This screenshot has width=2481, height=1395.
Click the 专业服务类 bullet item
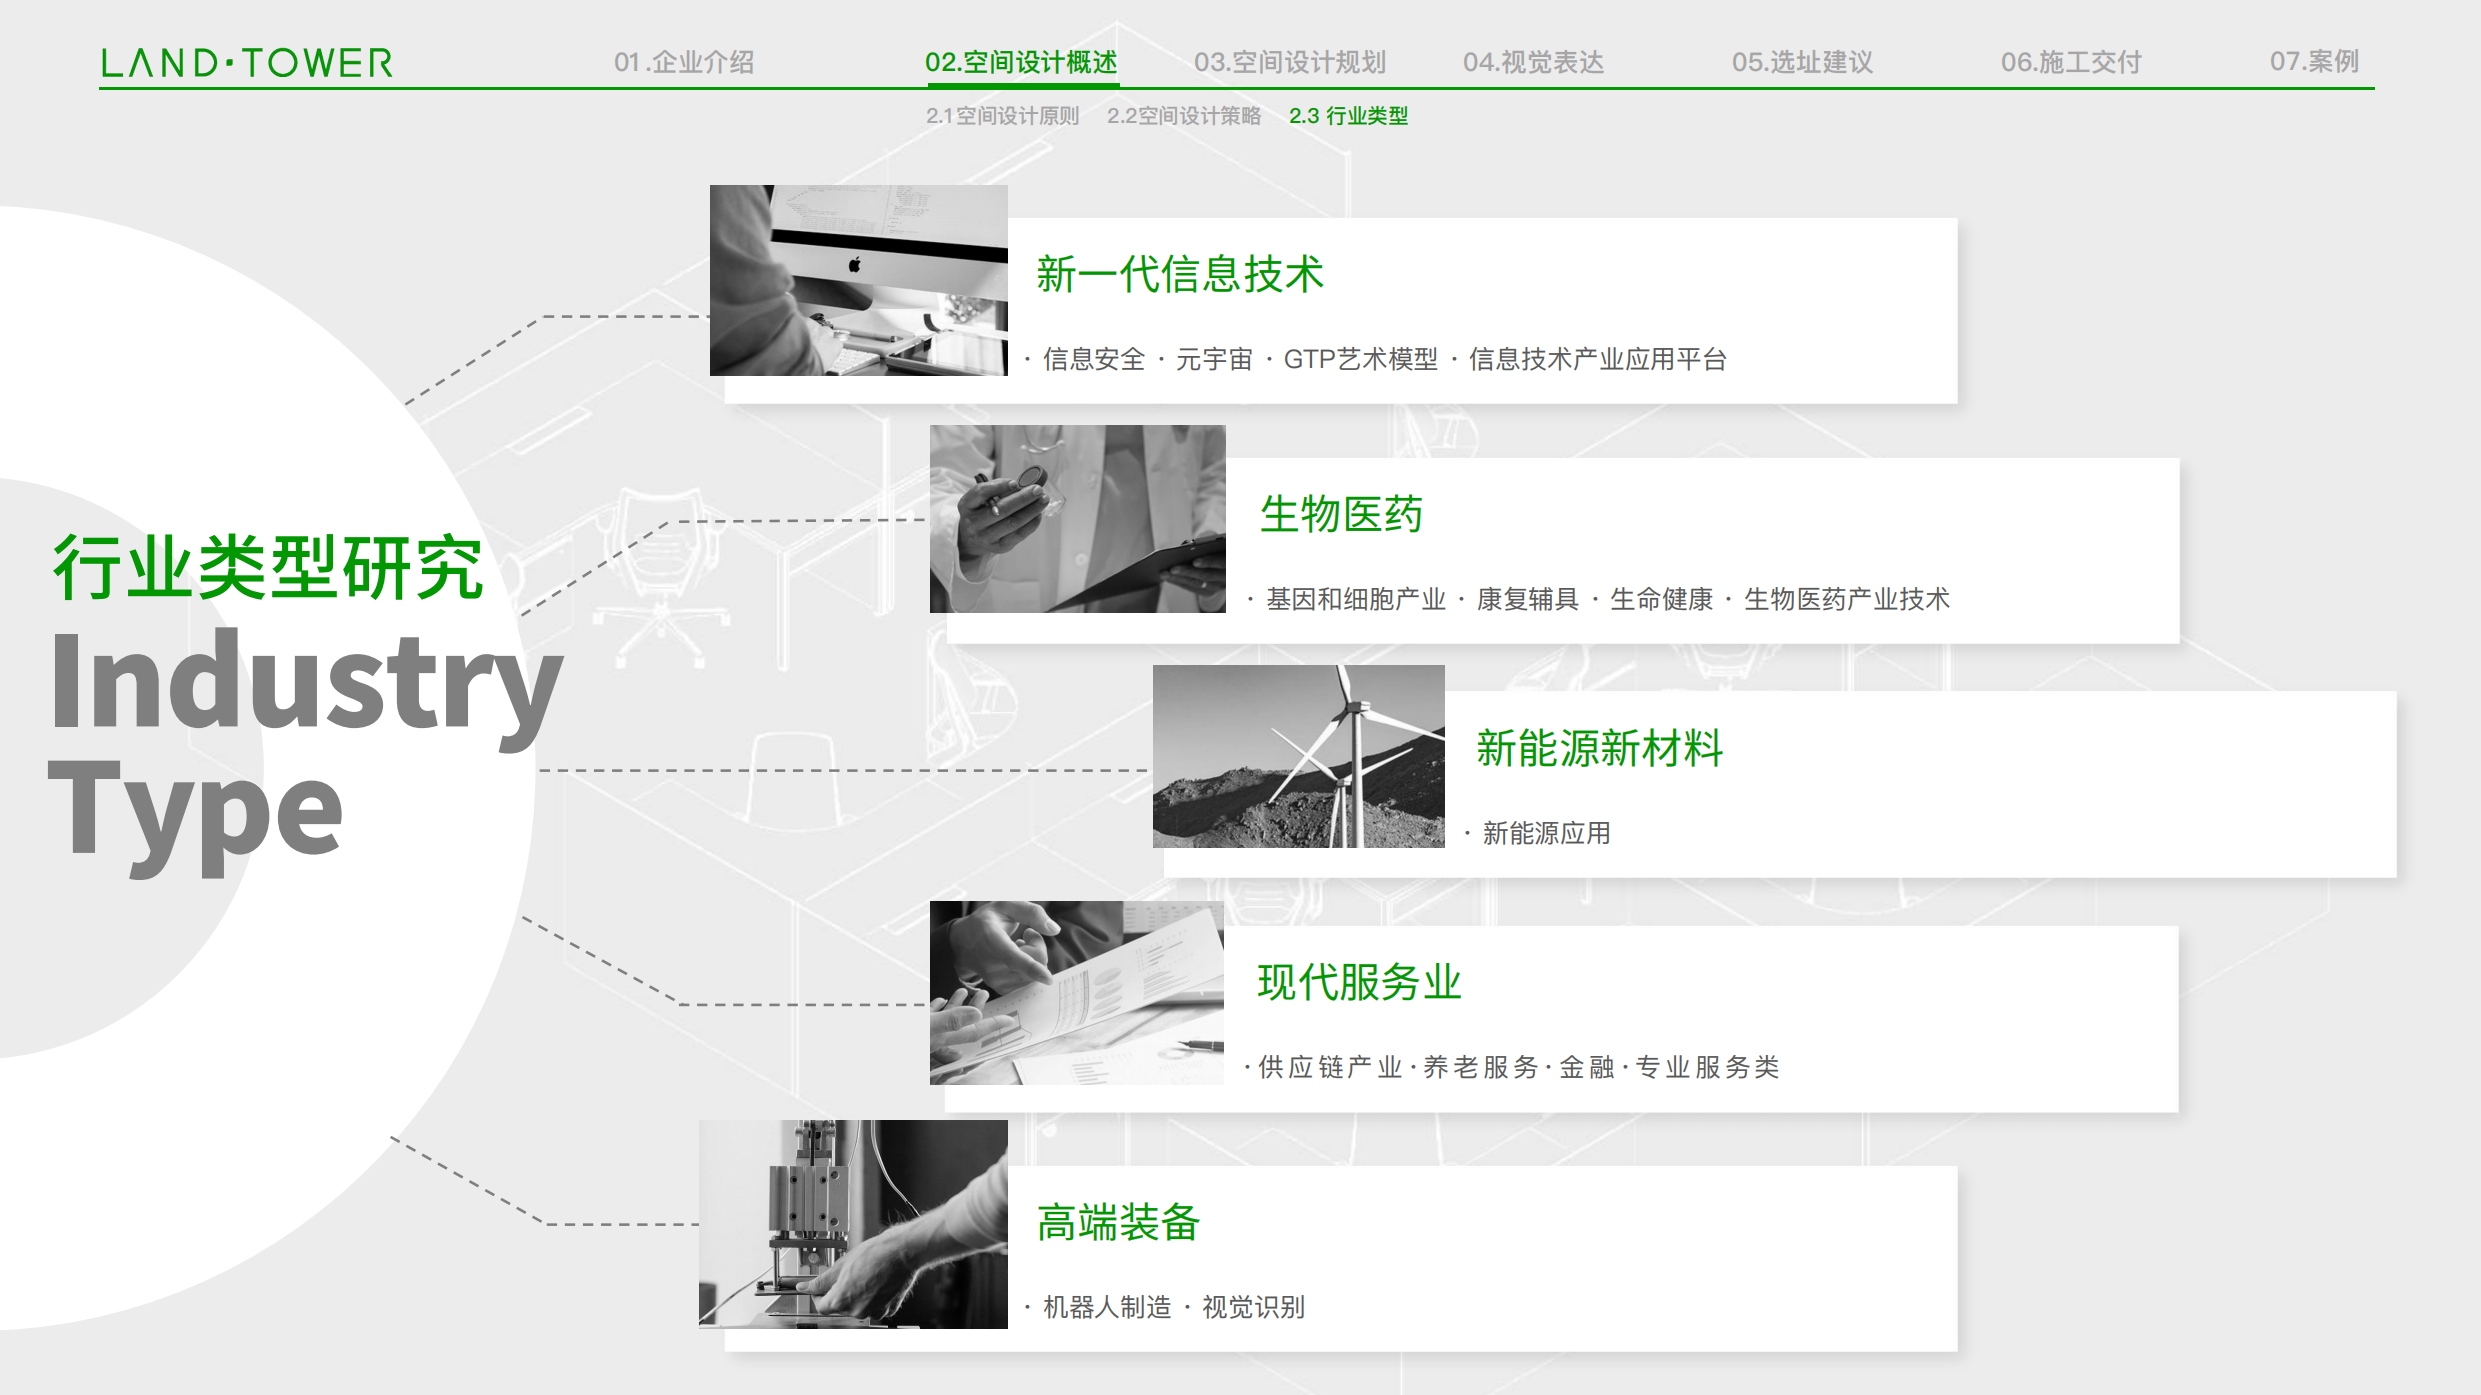point(1708,1067)
